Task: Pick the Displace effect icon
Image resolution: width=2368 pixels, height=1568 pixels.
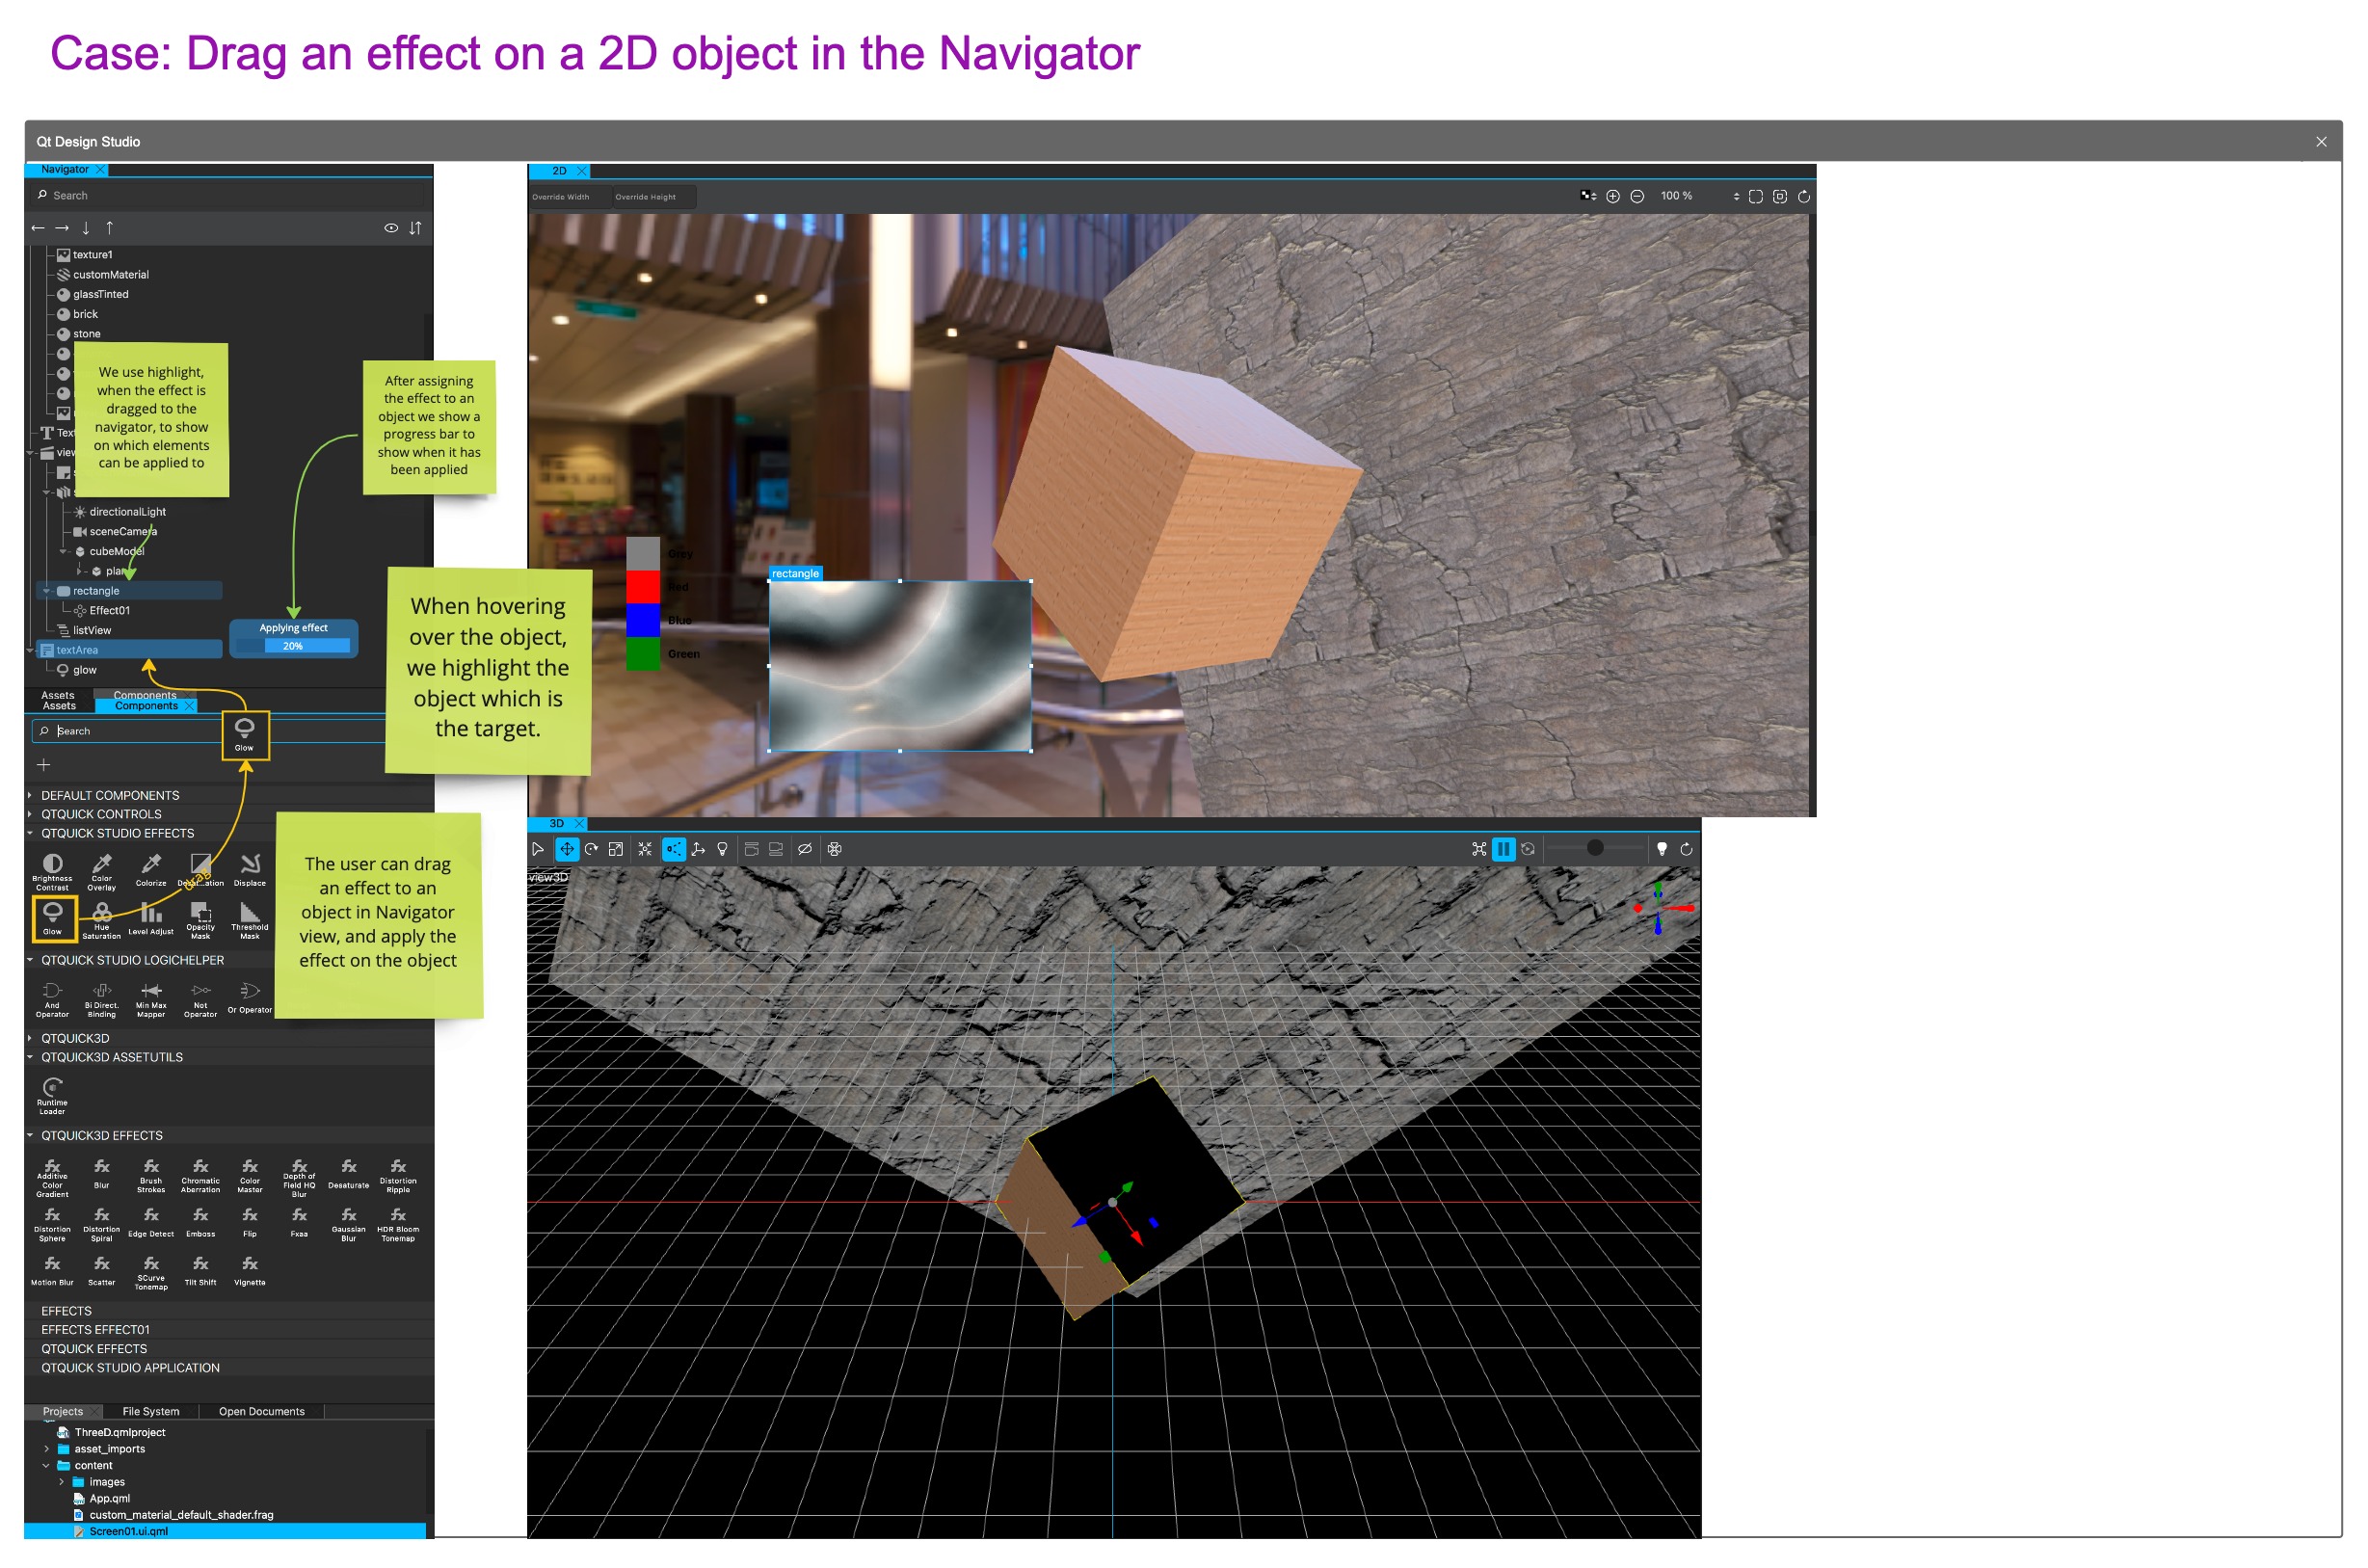Action: coord(250,869)
